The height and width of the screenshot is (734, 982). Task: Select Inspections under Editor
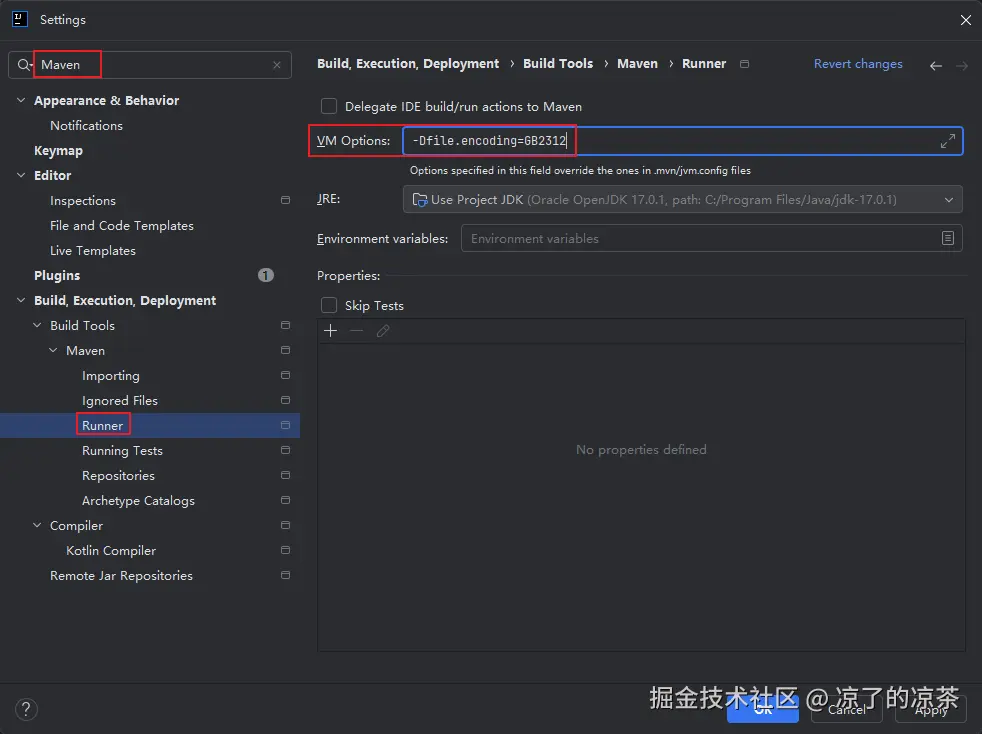pos(83,201)
